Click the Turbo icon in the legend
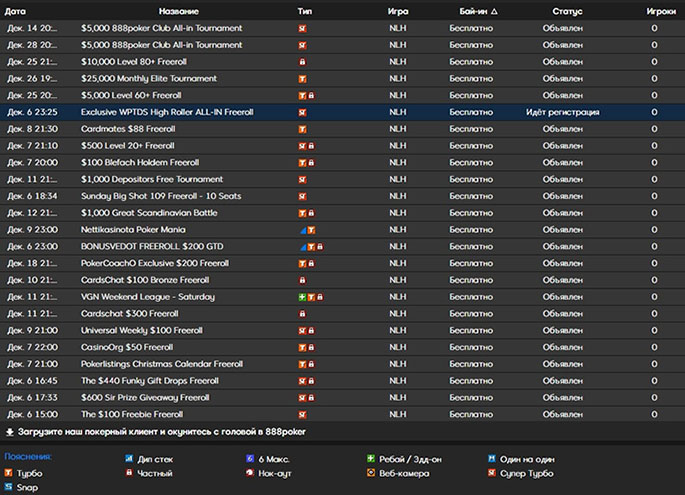Image resolution: width=685 pixels, height=495 pixels. point(9,472)
